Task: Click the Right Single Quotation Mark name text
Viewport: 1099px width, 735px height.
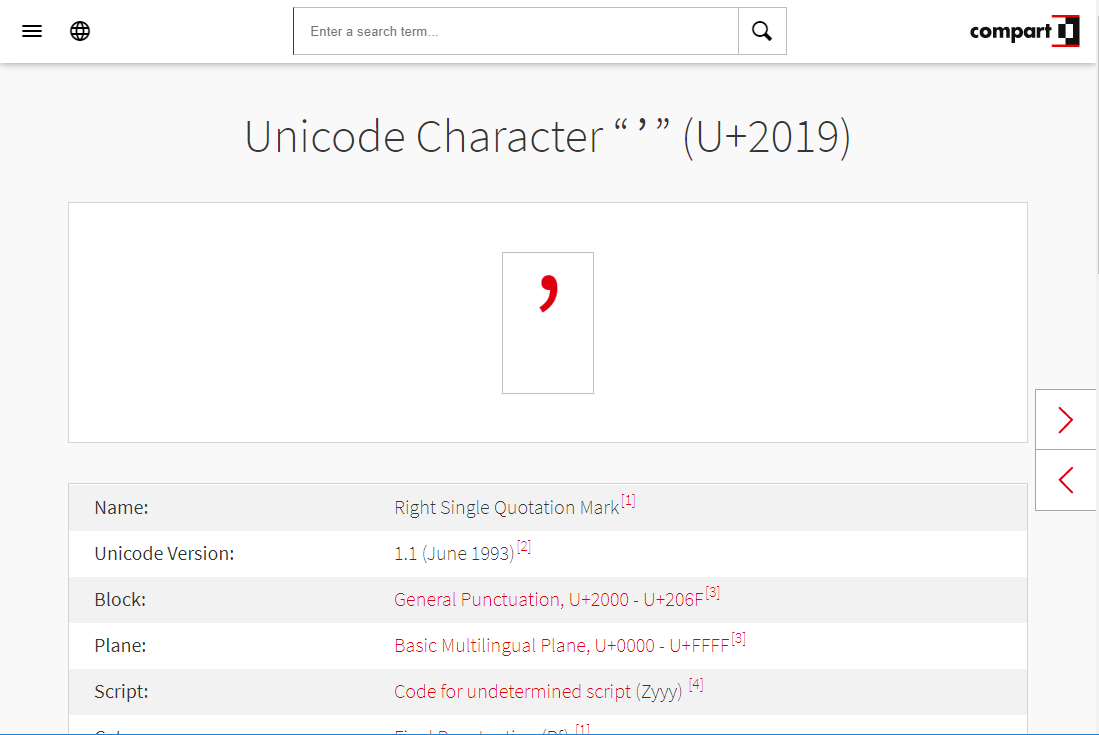Action: 506,508
